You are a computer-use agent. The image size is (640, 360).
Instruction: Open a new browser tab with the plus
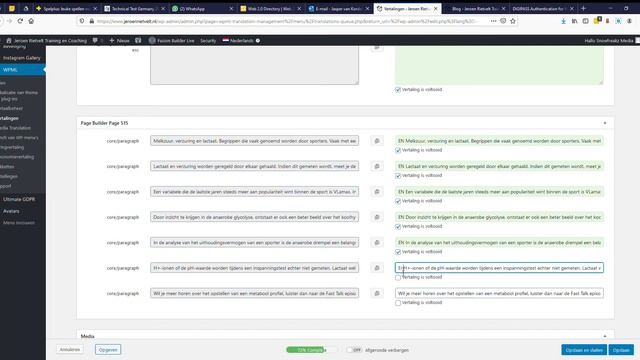click(x=583, y=8)
